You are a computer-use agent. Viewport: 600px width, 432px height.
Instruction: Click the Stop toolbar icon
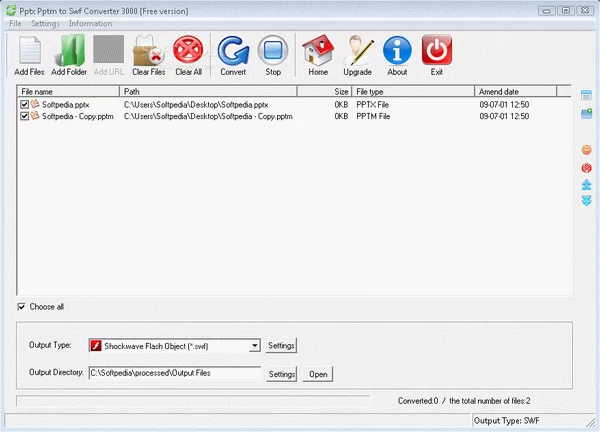point(273,50)
